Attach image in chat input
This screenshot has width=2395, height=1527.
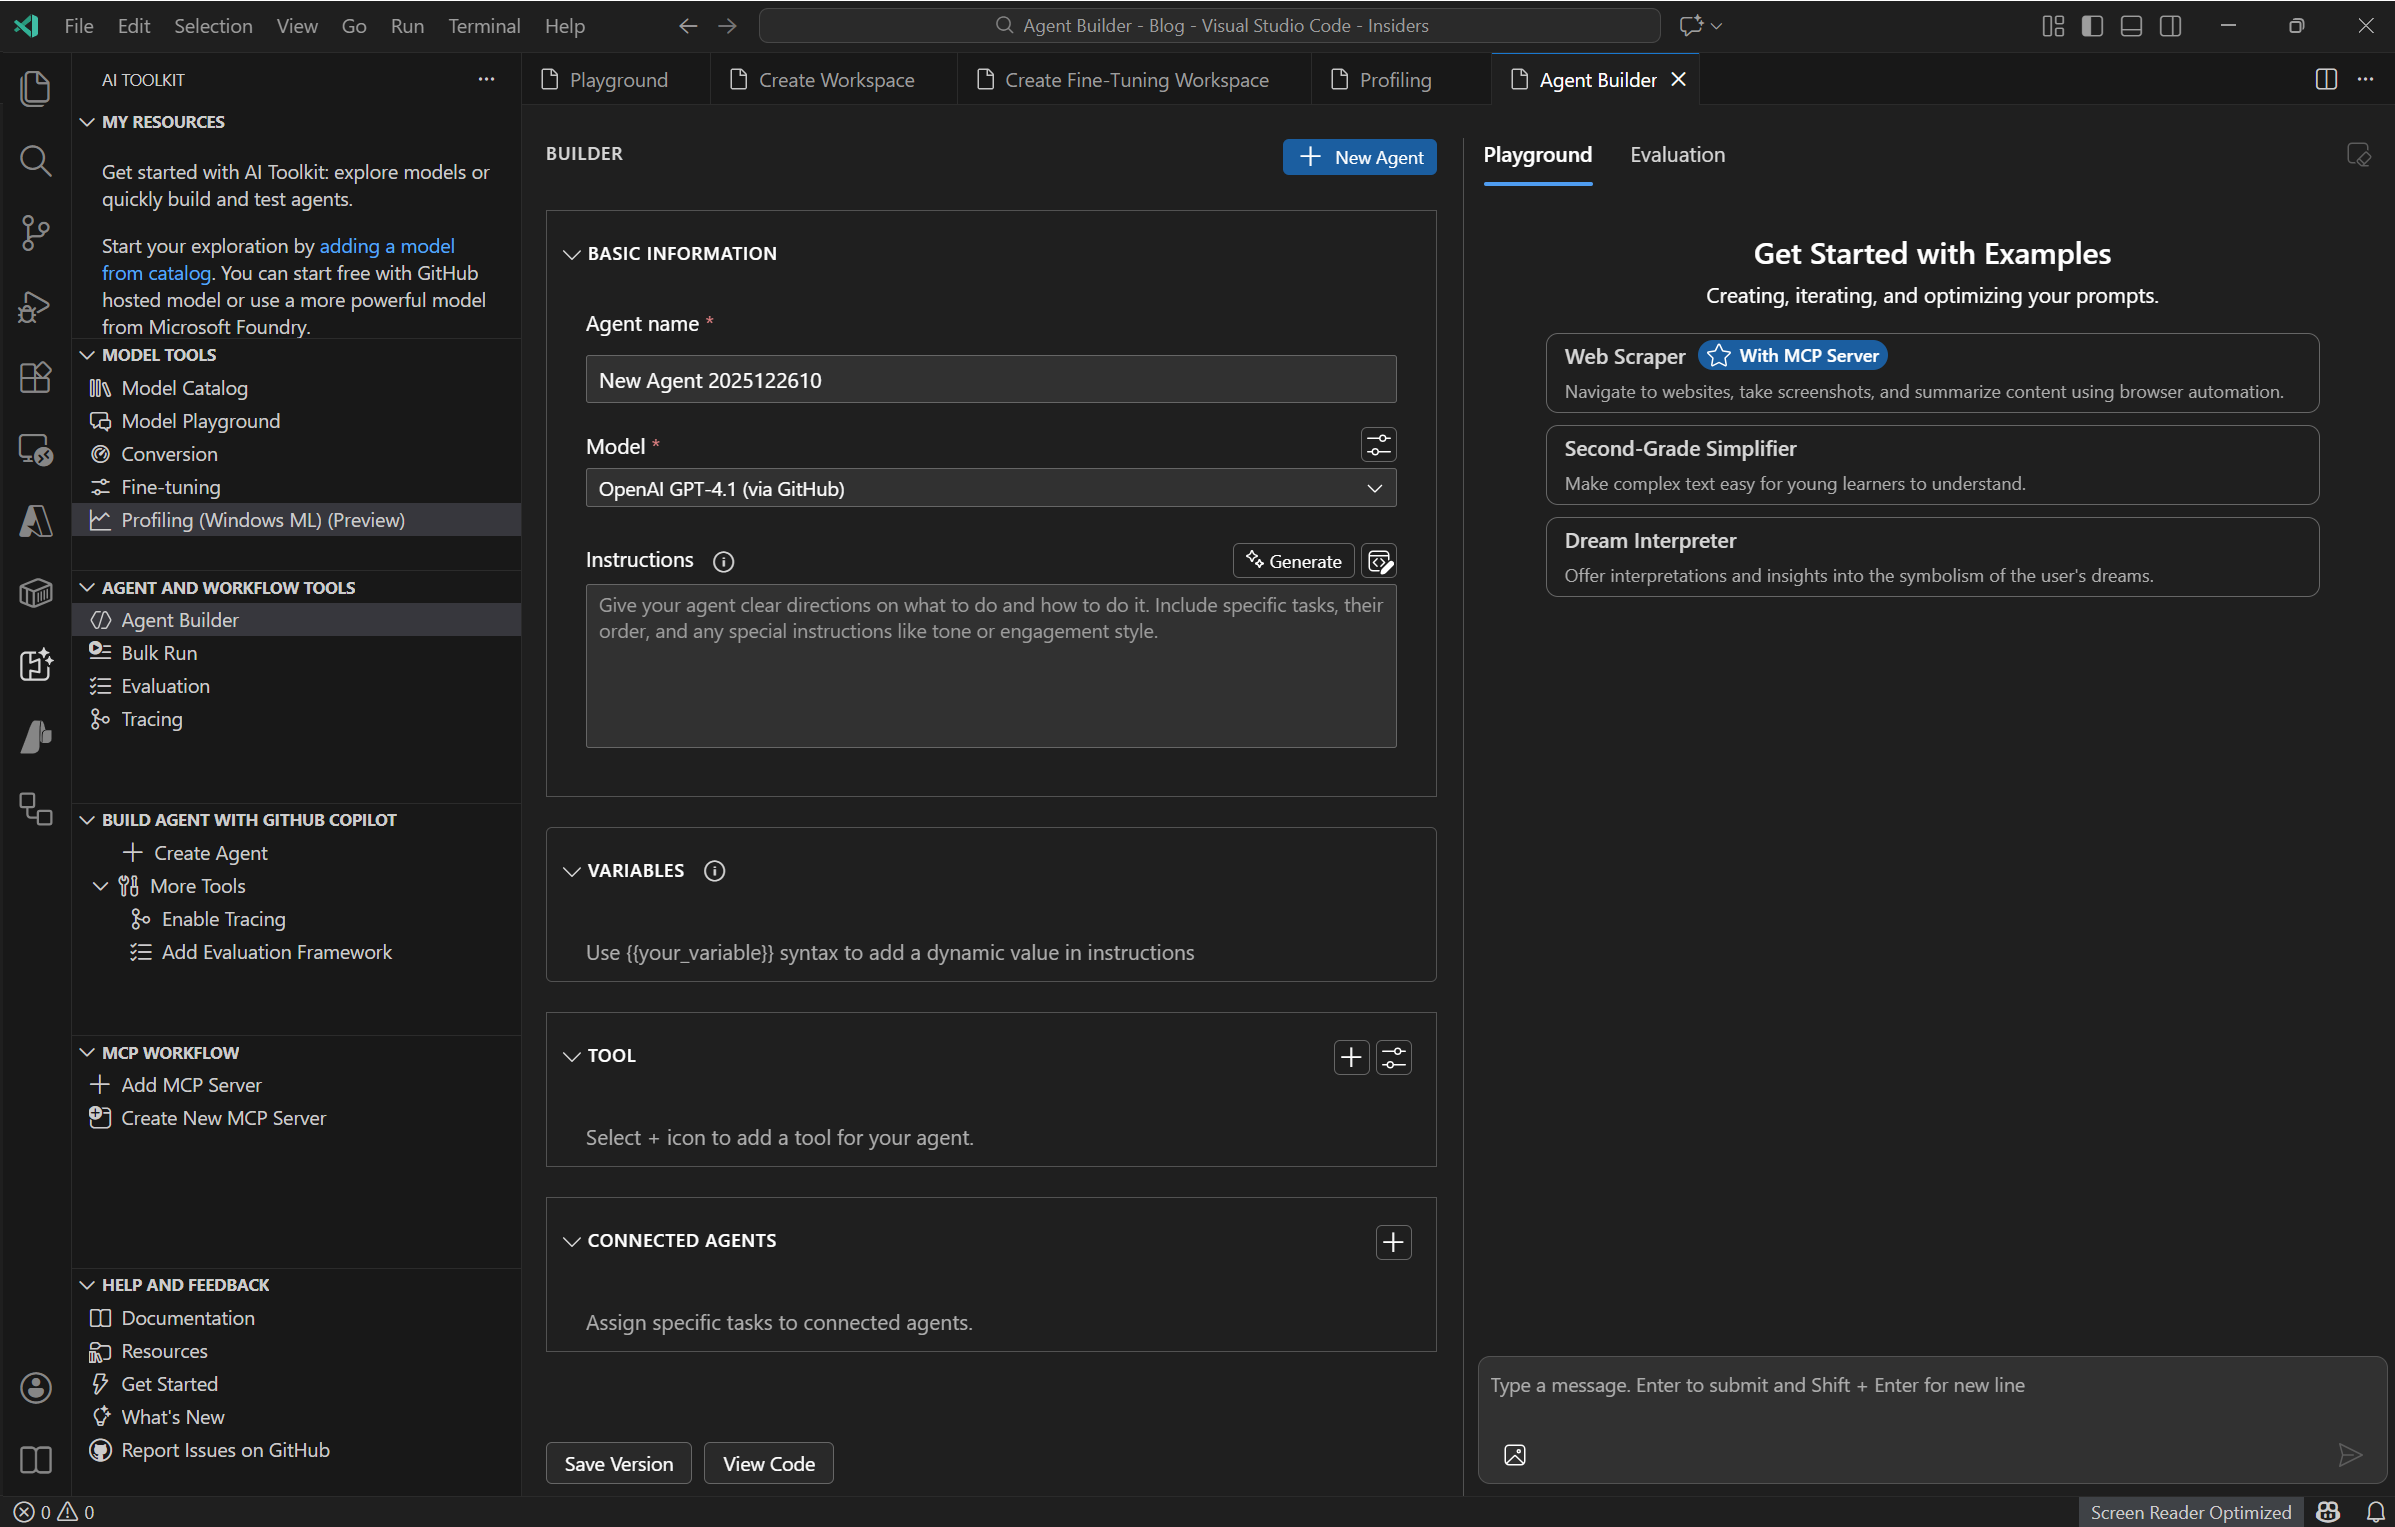[1515, 1455]
